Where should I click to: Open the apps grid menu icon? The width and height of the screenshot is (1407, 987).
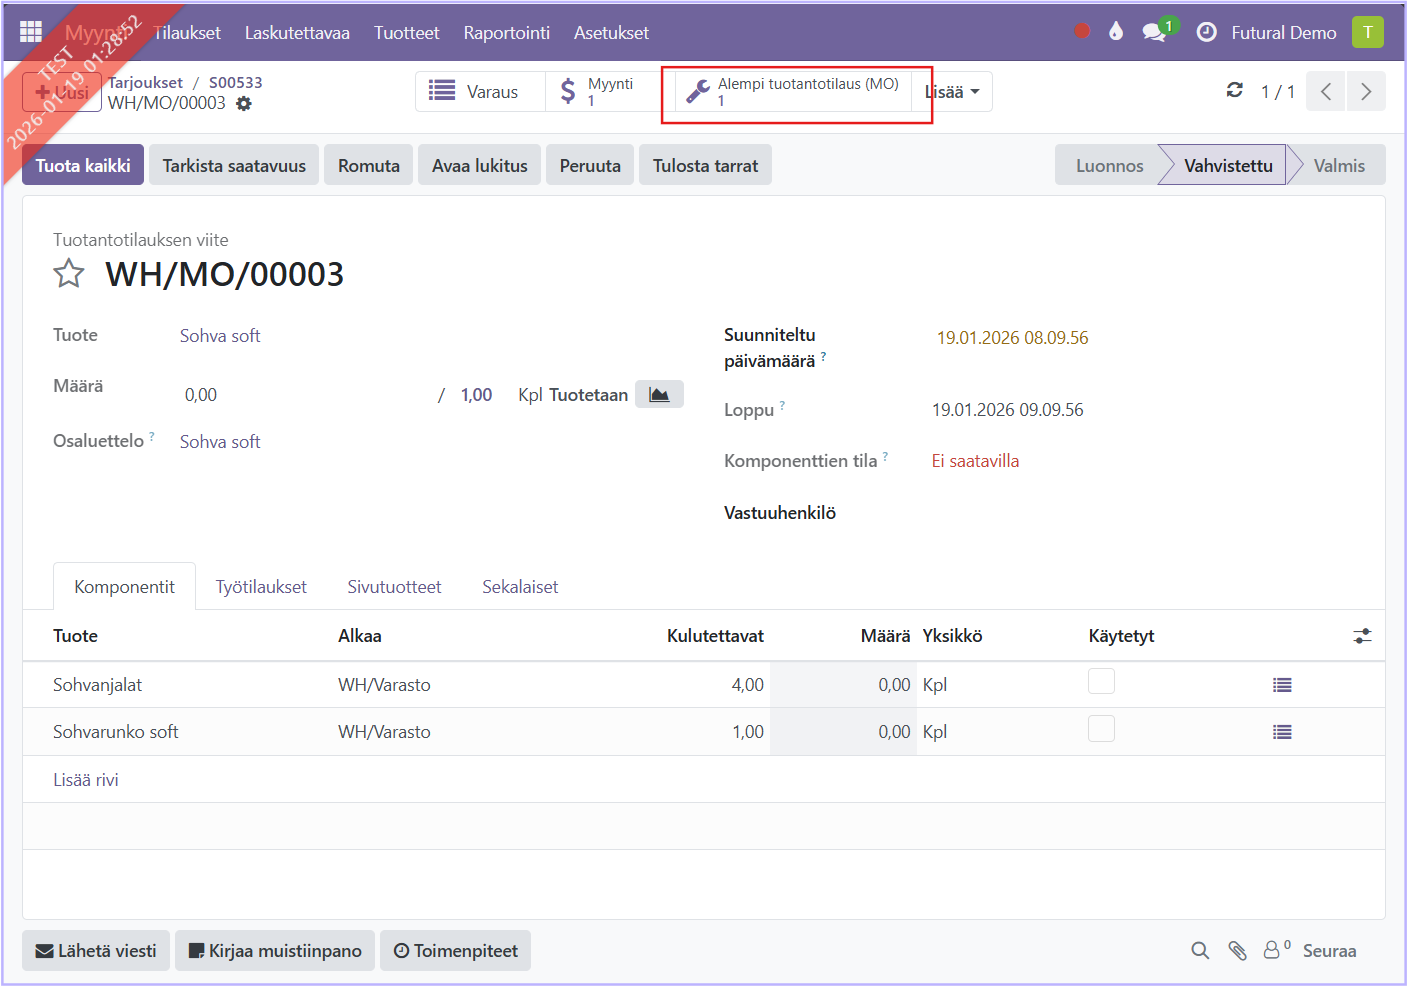tap(31, 32)
